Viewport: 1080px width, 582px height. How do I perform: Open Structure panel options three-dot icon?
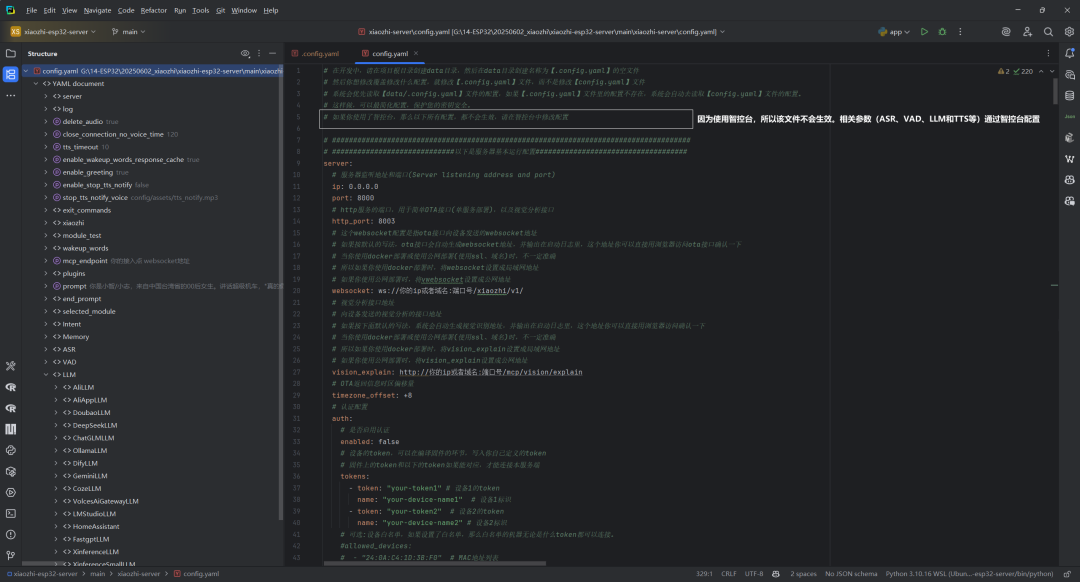point(259,53)
